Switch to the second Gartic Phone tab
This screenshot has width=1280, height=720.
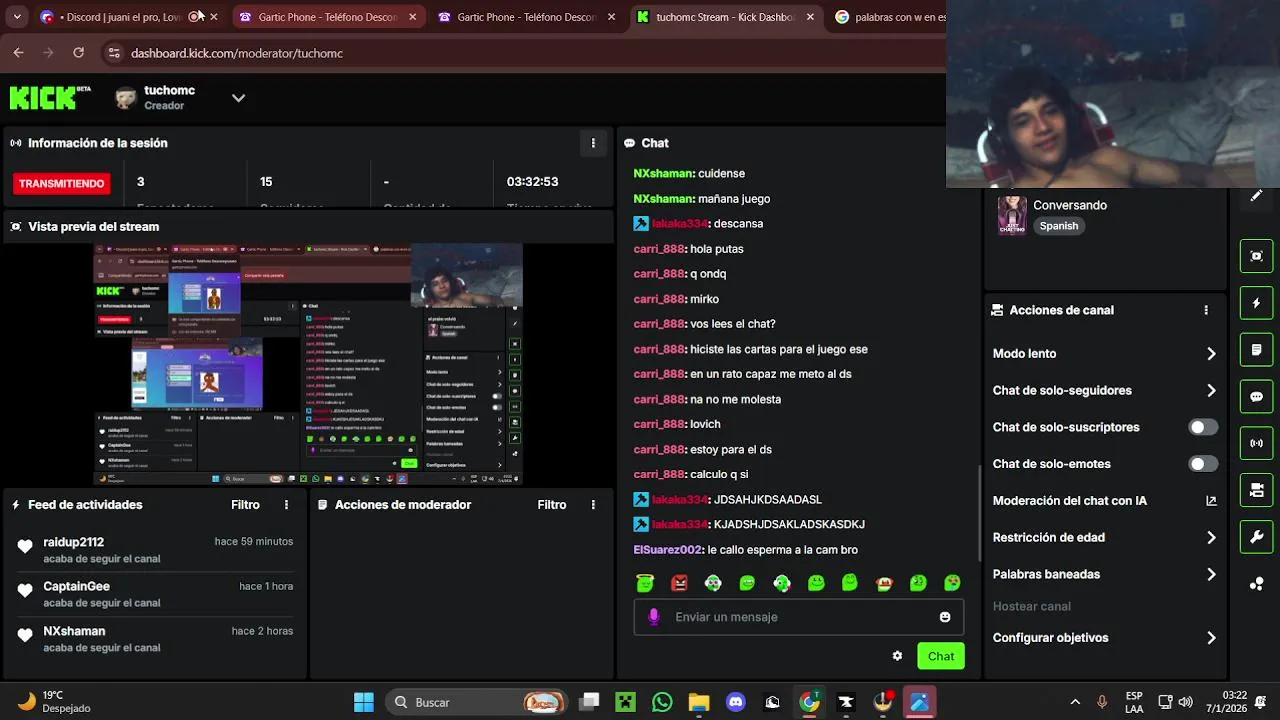[x=527, y=17]
